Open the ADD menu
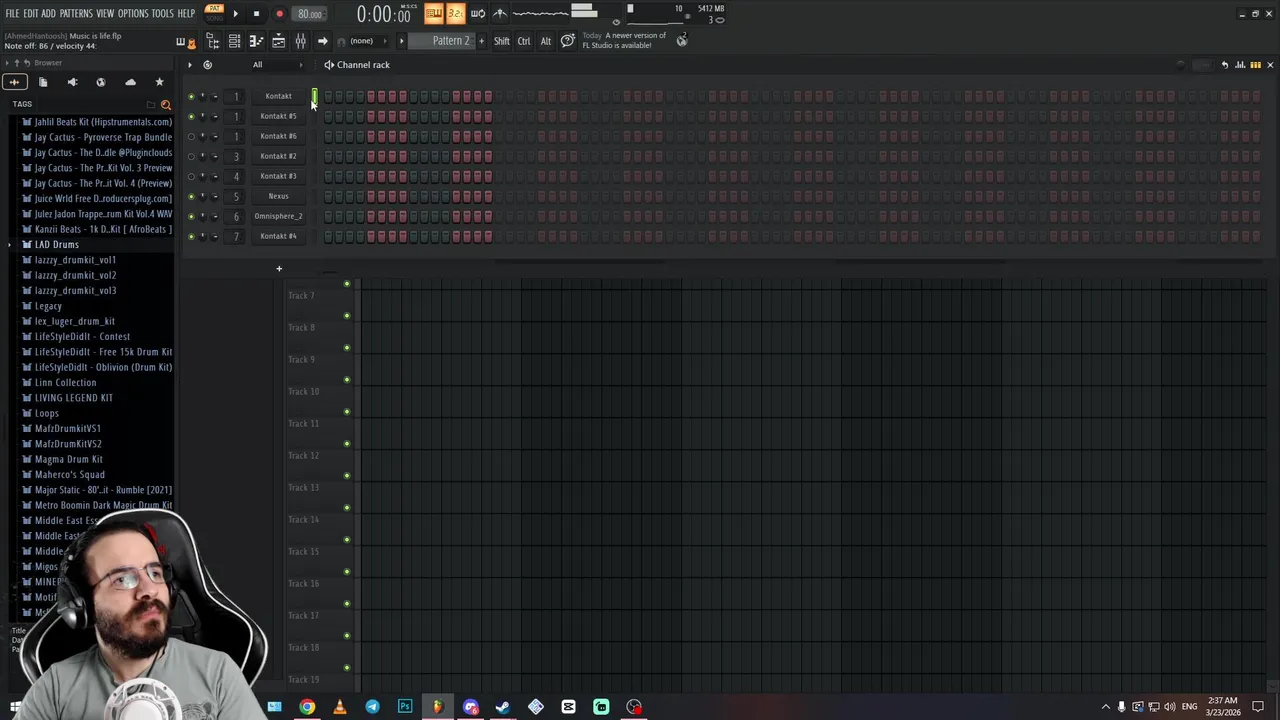The width and height of the screenshot is (1280, 720). tap(48, 14)
